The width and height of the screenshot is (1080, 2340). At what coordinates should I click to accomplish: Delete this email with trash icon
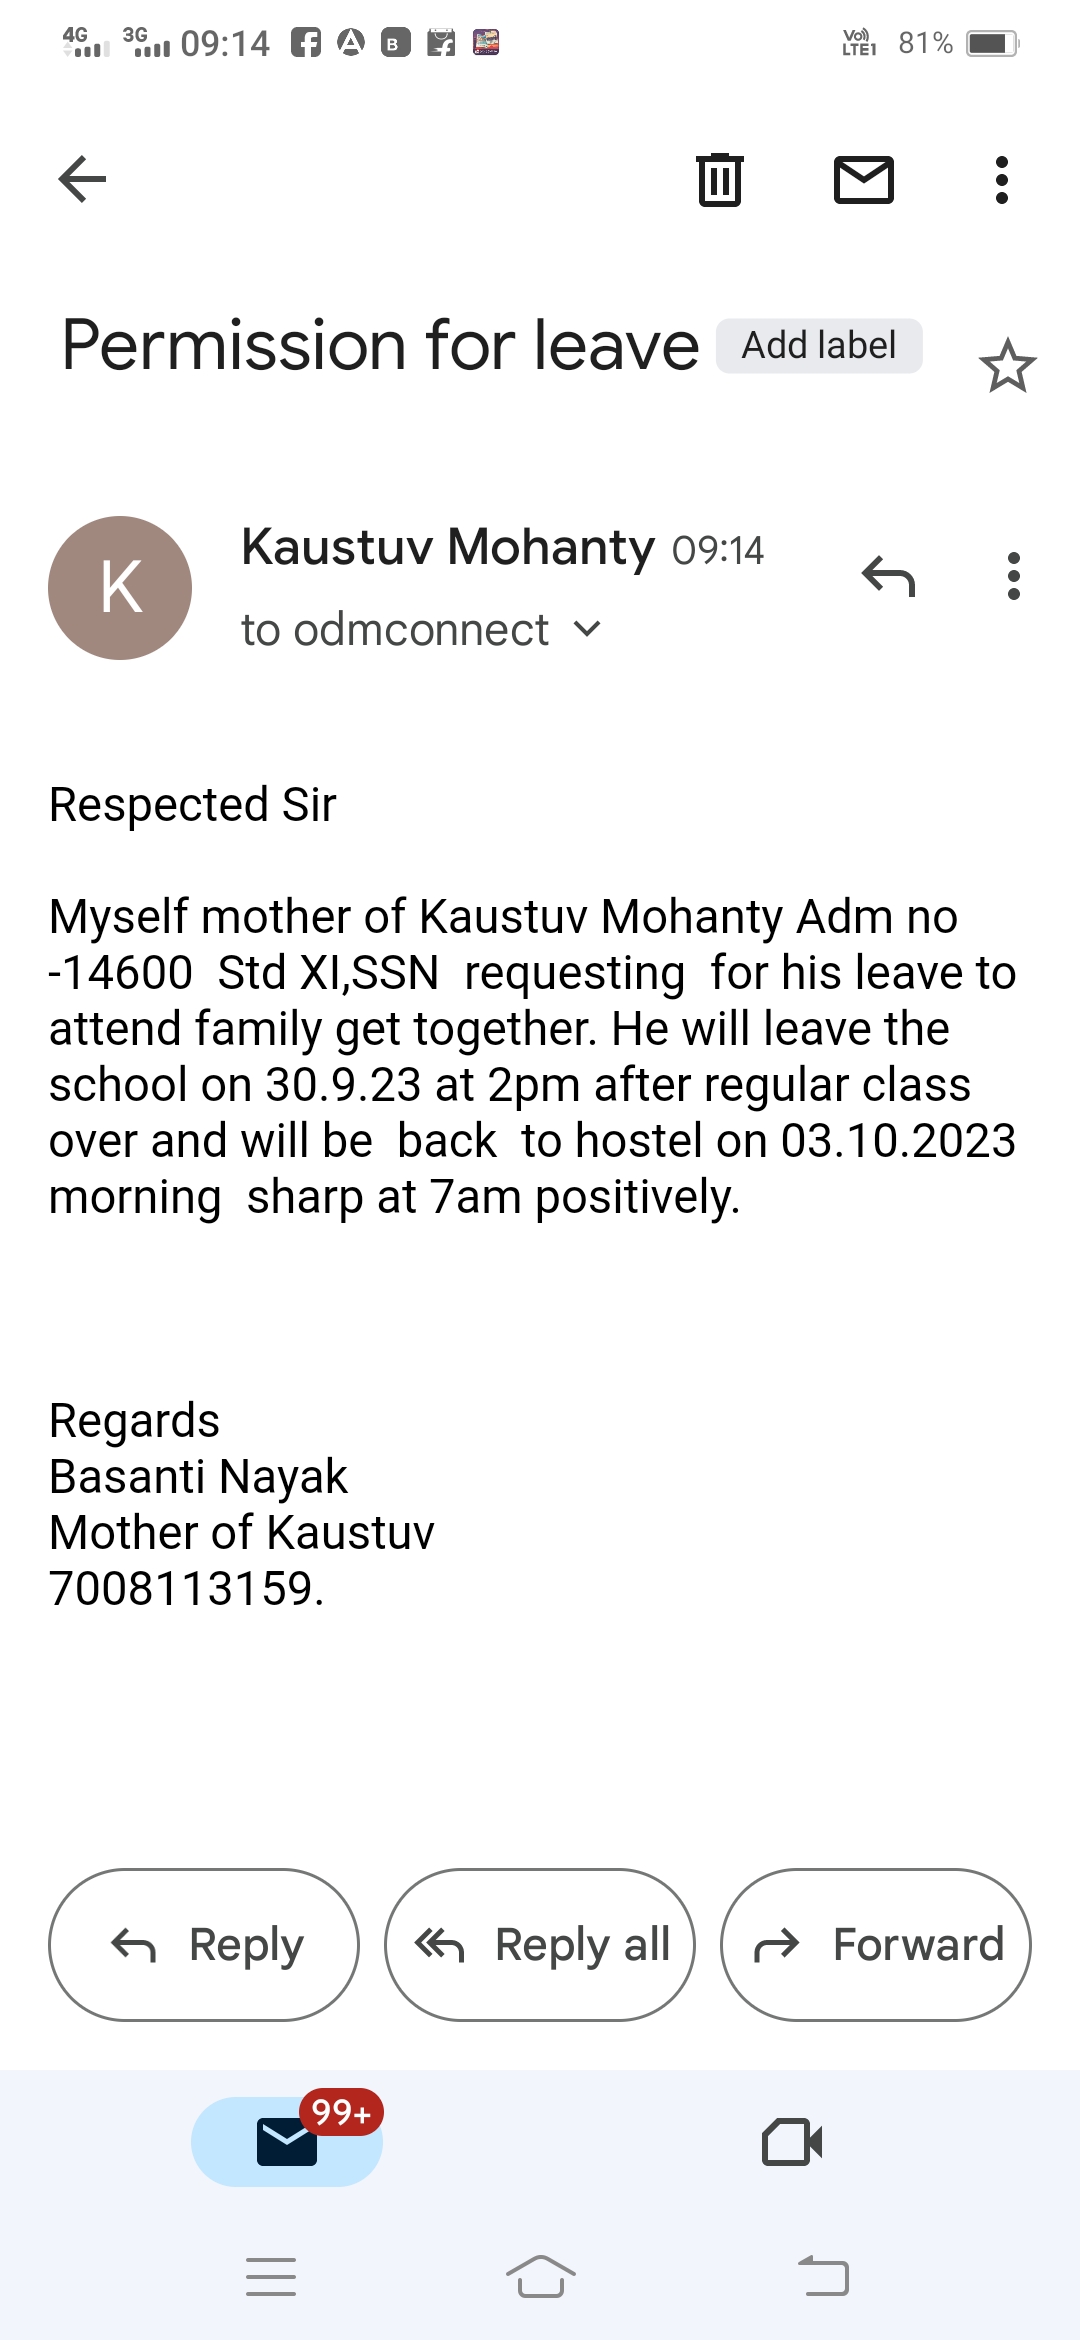(x=719, y=180)
